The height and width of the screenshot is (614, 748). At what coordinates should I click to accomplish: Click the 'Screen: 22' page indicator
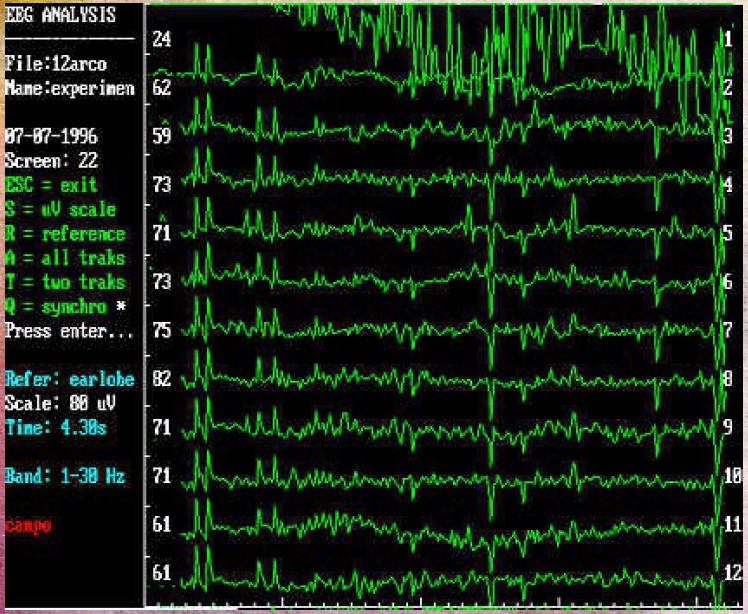51,161
